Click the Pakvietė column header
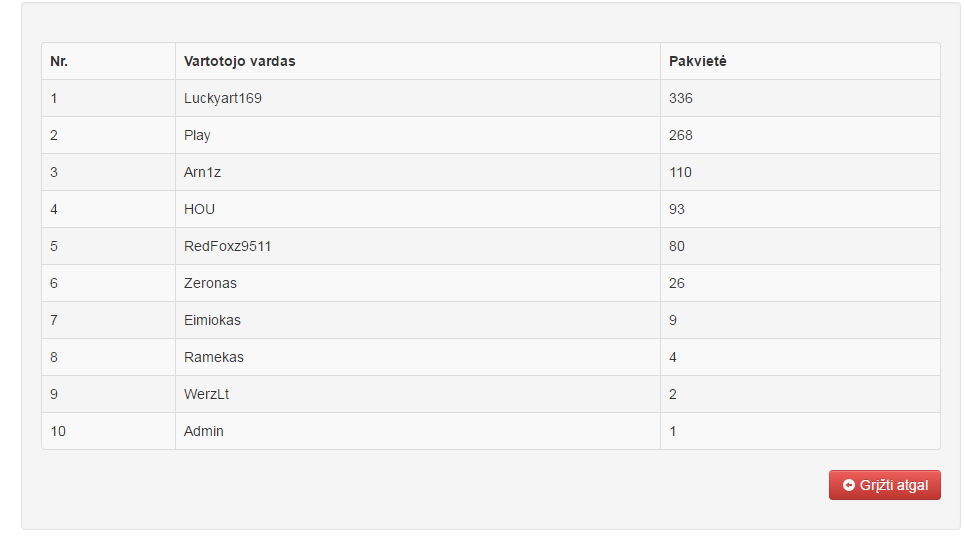Viewport: 964px width, 544px height. 800,61
